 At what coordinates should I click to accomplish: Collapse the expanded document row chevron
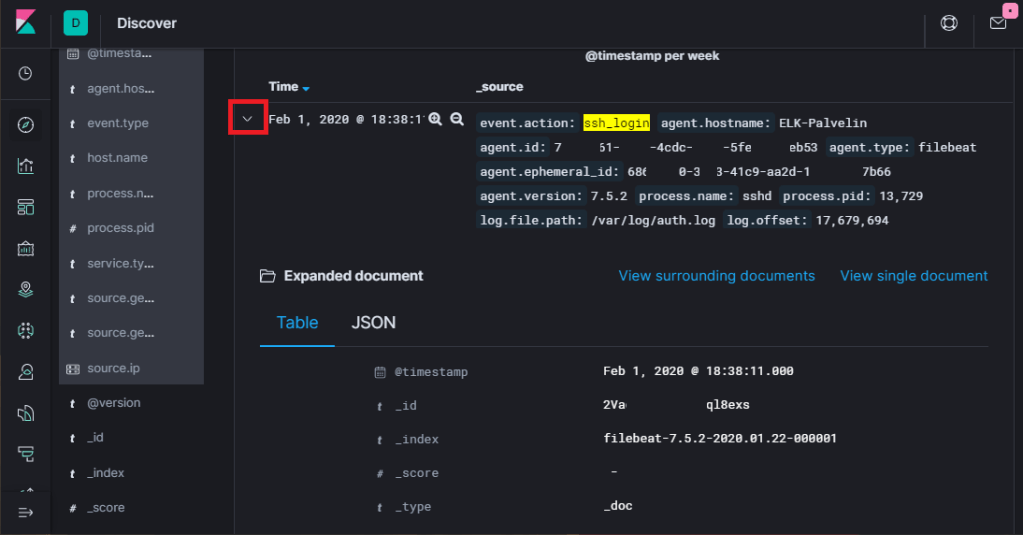pyautogui.click(x=247, y=119)
